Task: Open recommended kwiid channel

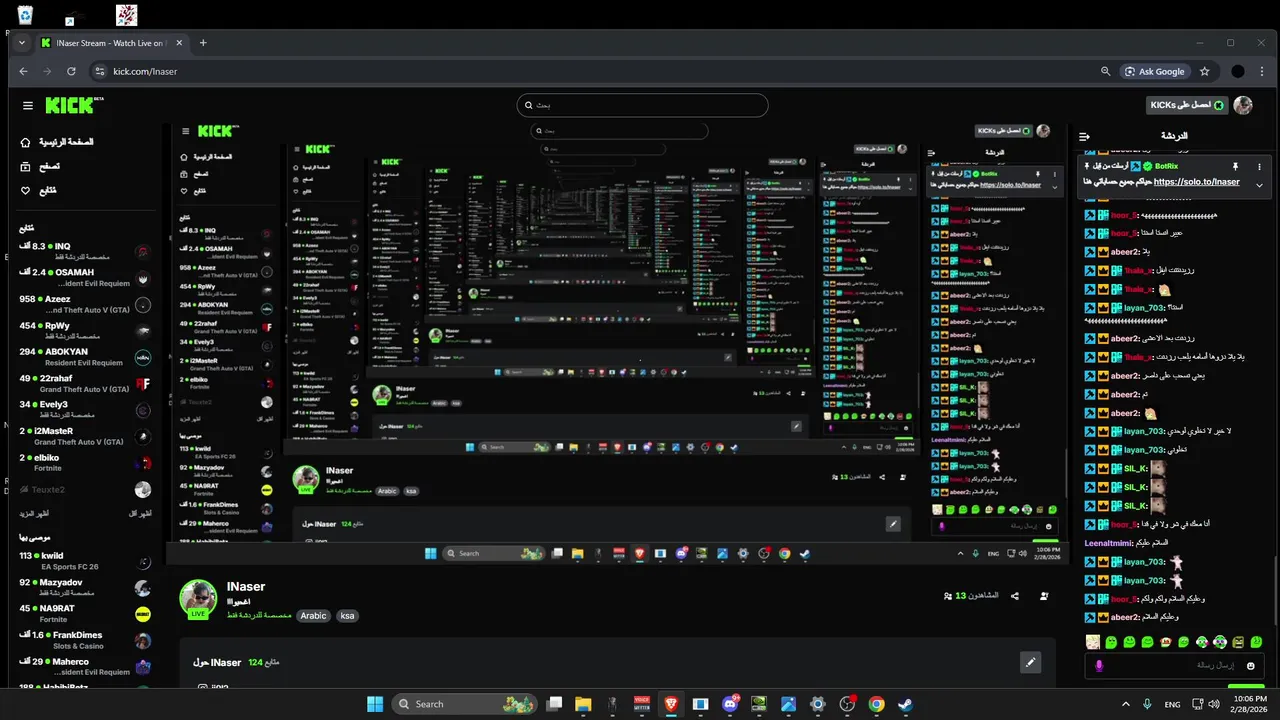Action: (x=85, y=560)
